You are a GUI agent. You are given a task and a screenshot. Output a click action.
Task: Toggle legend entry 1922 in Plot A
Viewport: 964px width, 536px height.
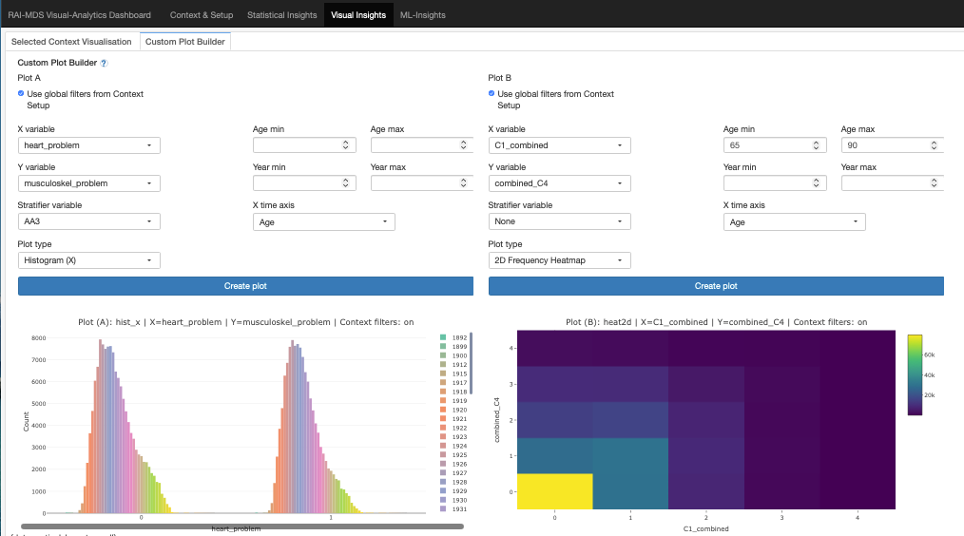tap(454, 428)
